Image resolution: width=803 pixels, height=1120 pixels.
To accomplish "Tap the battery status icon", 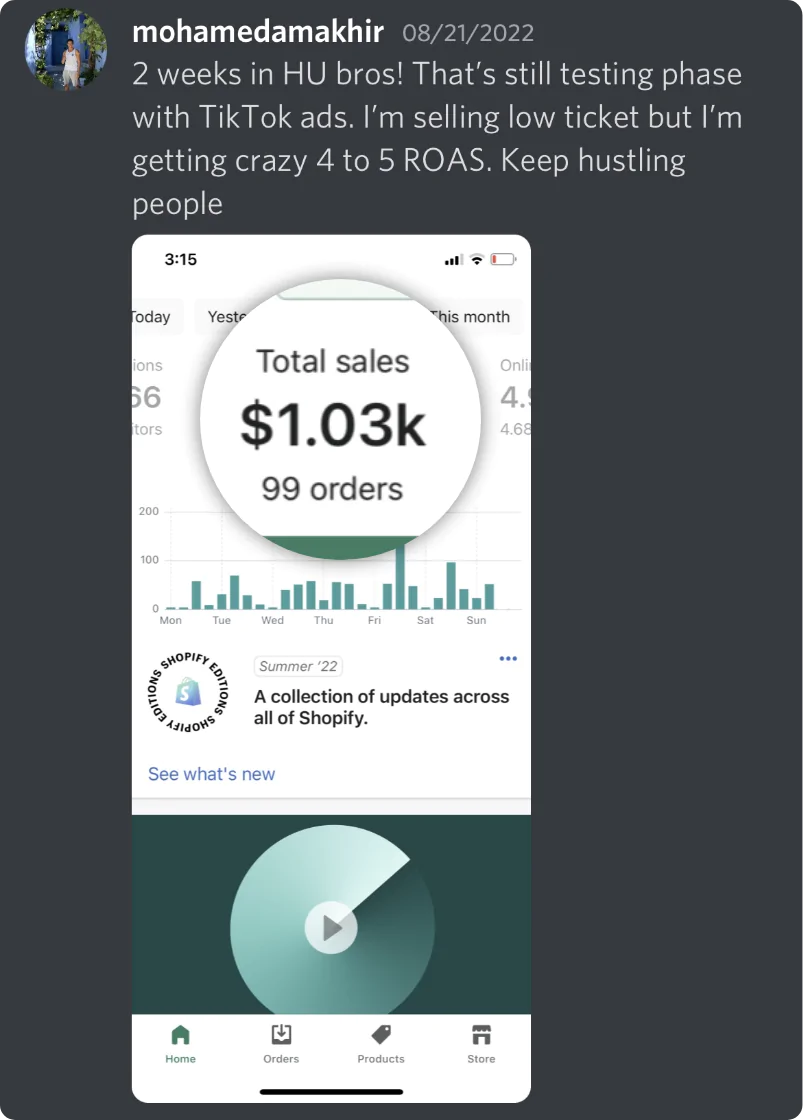I will (x=503, y=260).
